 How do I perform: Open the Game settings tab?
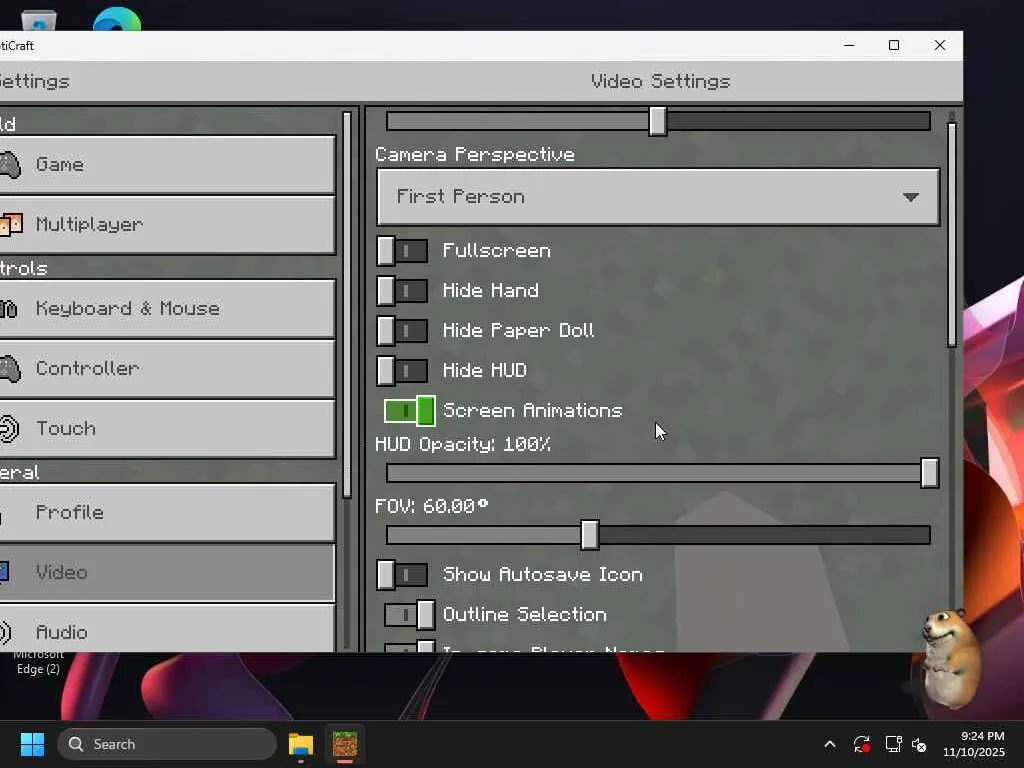click(x=167, y=165)
